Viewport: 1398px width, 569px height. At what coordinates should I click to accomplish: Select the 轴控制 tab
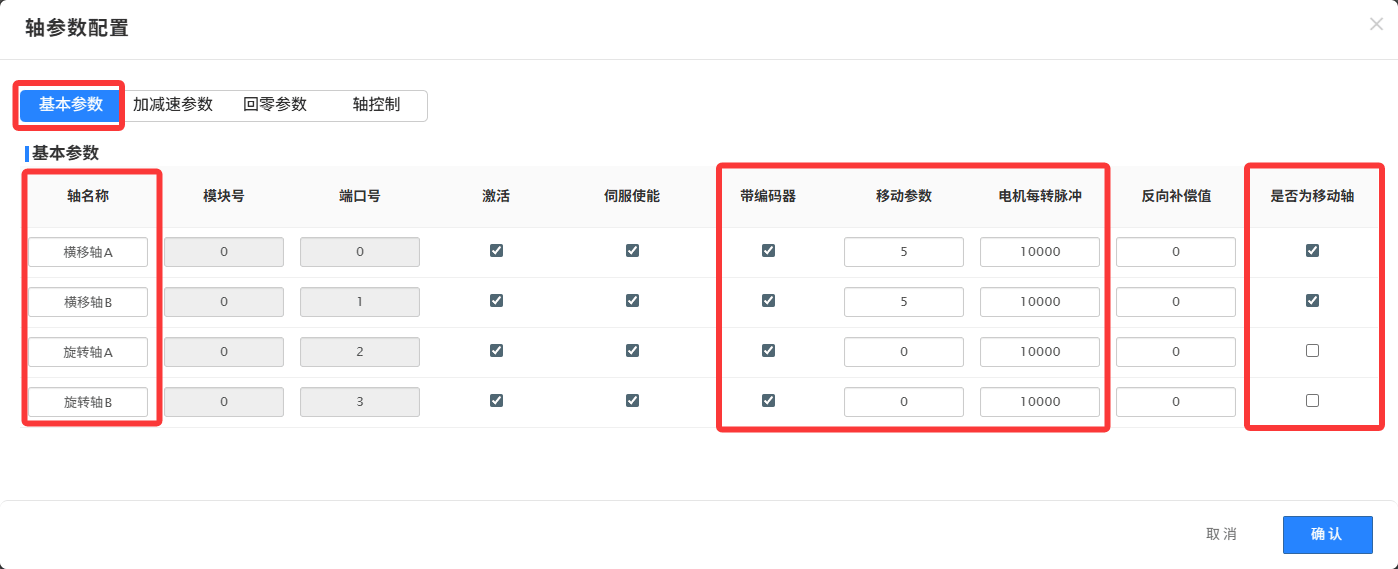(x=376, y=105)
